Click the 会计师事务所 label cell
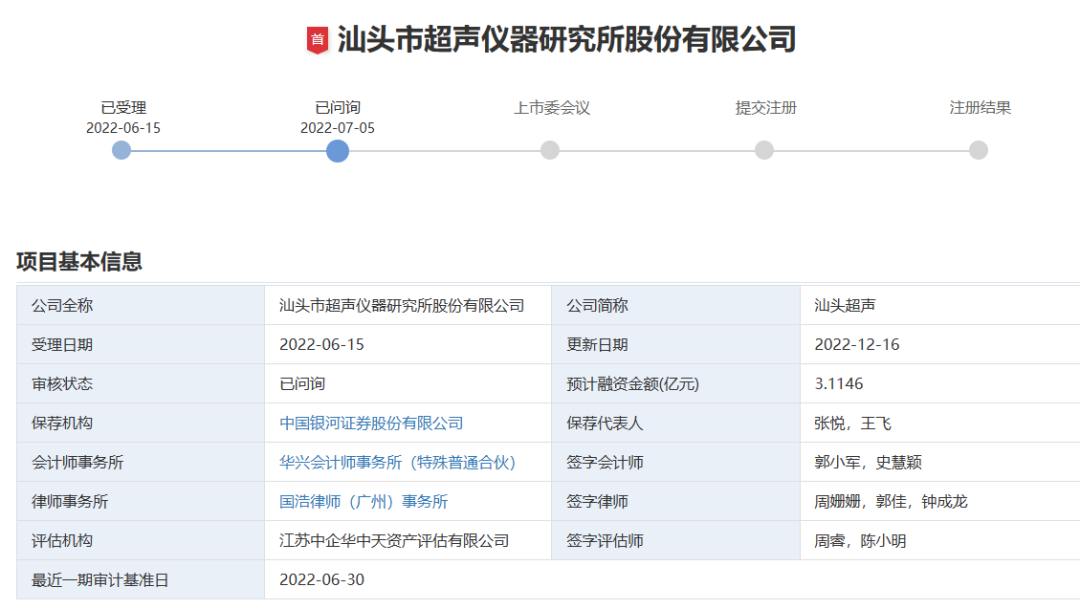The height and width of the screenshot is (609, 1080). coord(141,462)
